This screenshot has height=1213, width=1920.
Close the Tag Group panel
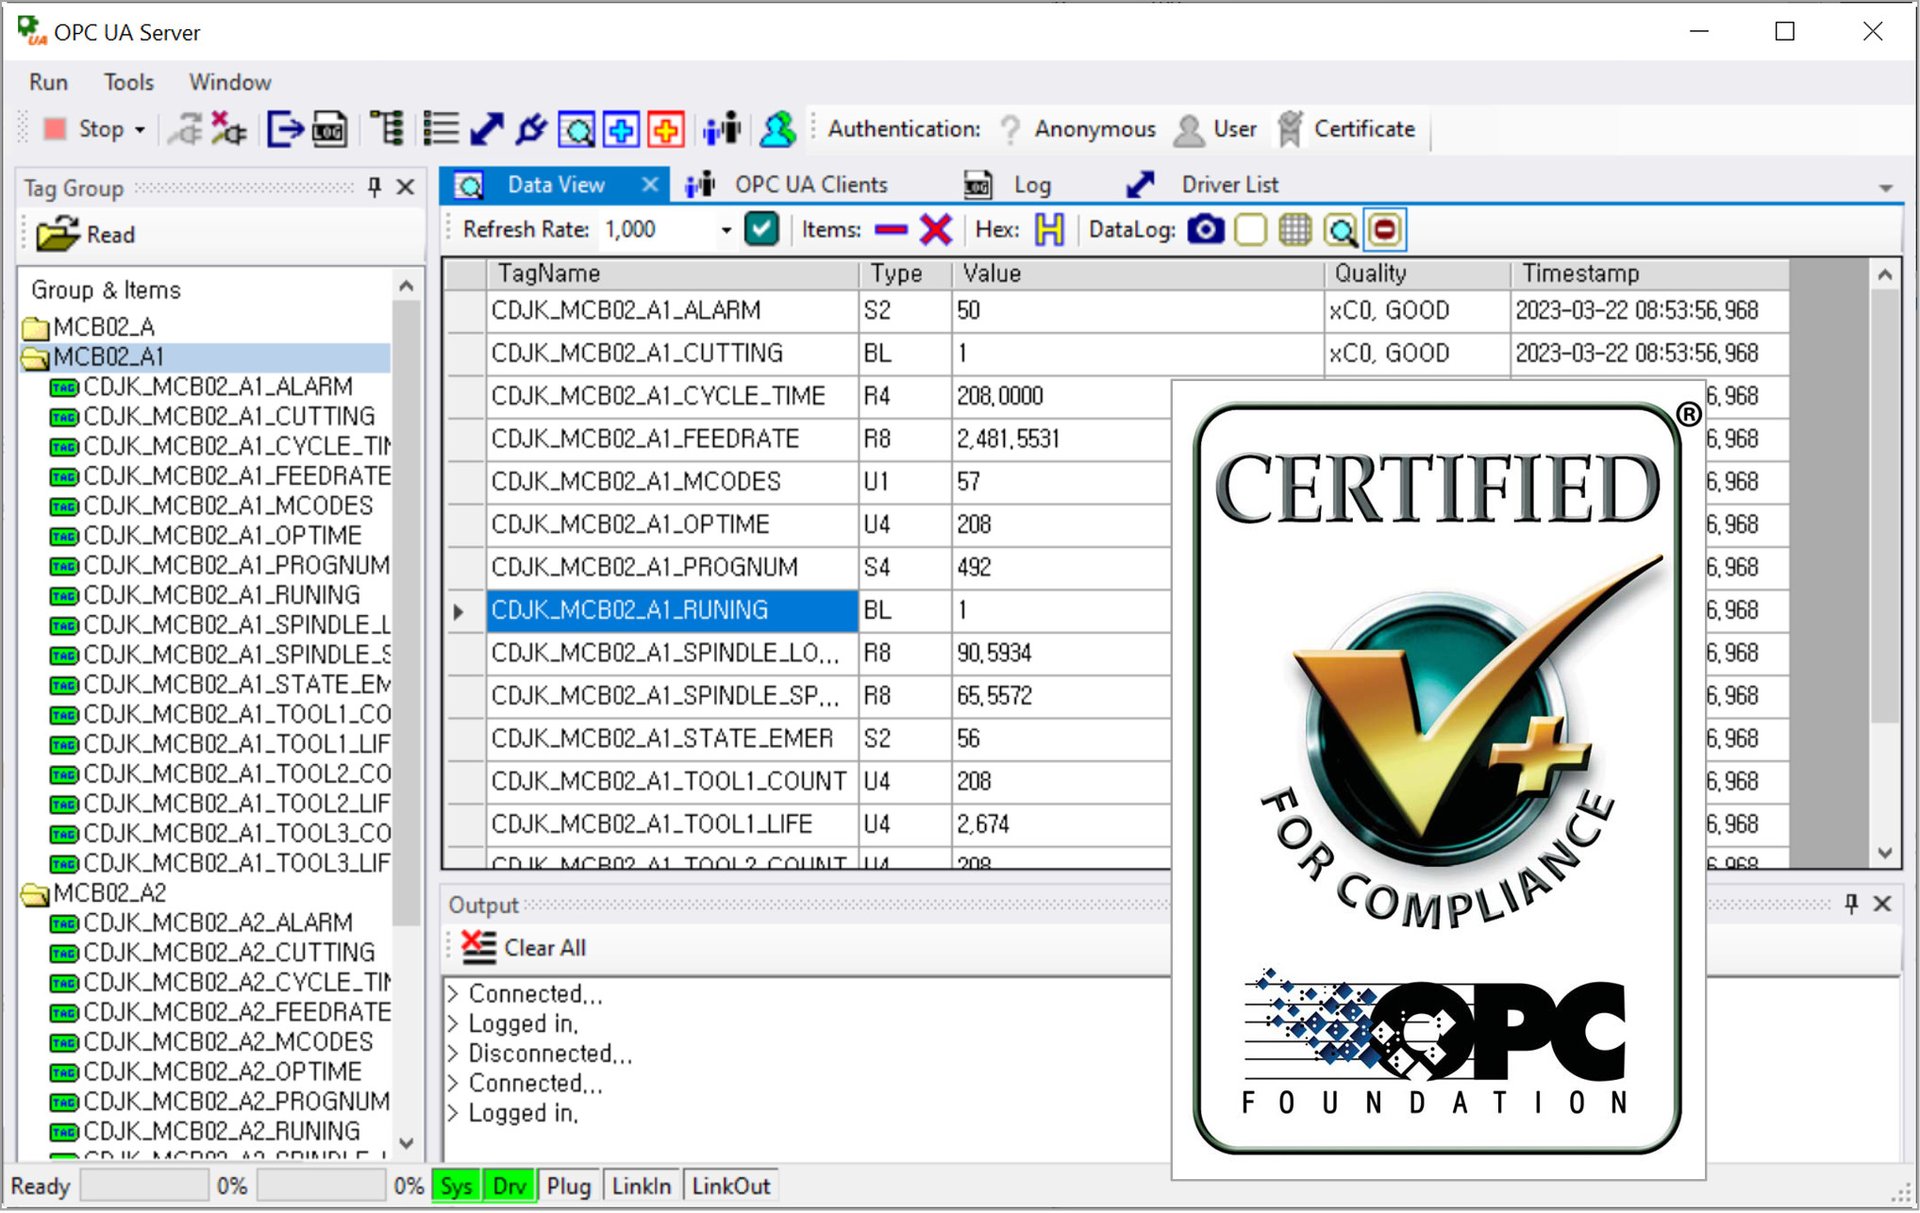click(x=405, y=187)
